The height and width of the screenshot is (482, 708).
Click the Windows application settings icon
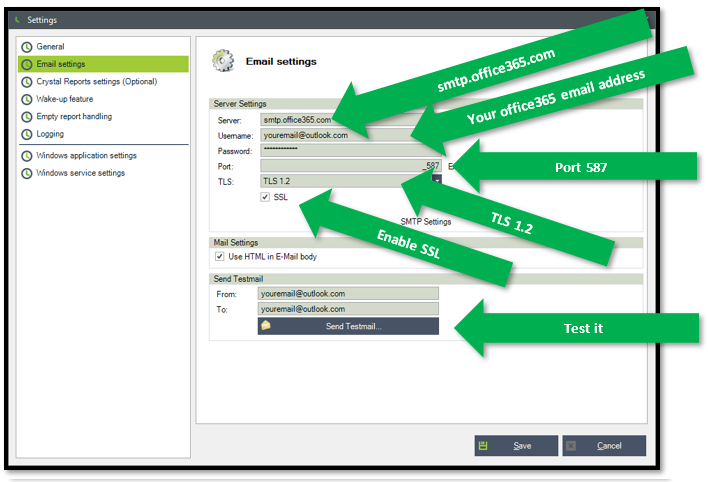click(x=27, y=156)
